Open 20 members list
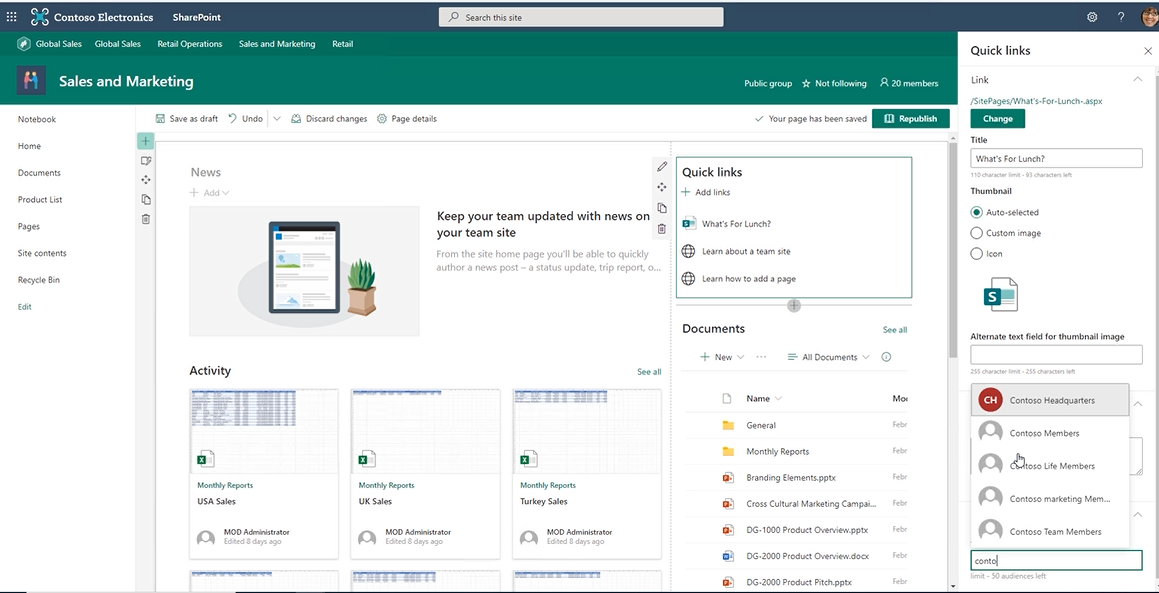The height and width of the screenshot is (593, 1159). [908, 84]
